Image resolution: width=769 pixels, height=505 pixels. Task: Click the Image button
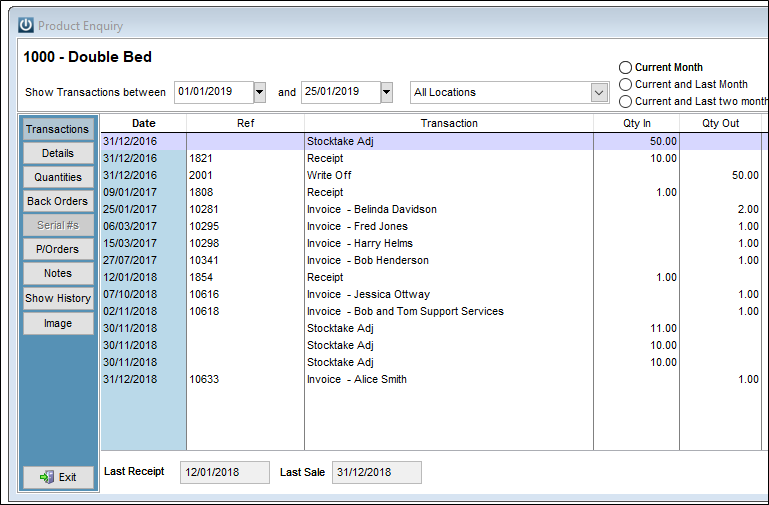click(x=58, y=323)
